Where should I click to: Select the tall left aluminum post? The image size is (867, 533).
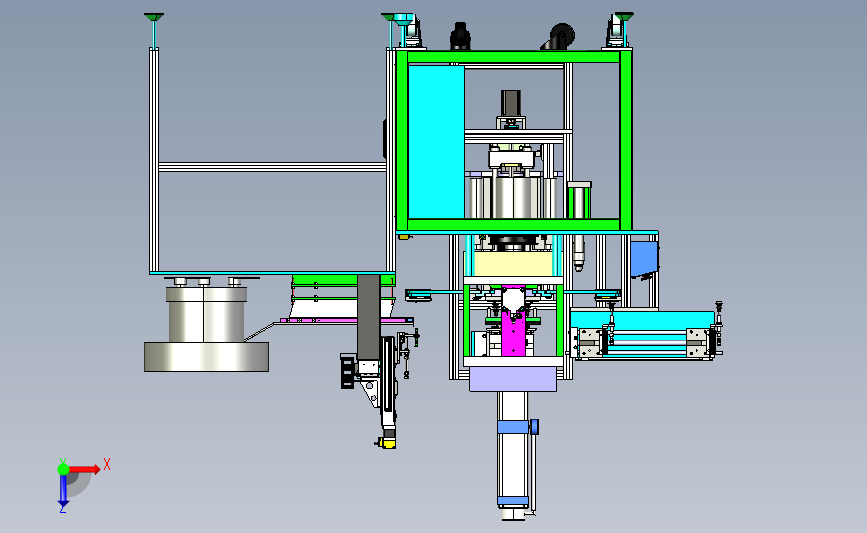click(154, 160)
